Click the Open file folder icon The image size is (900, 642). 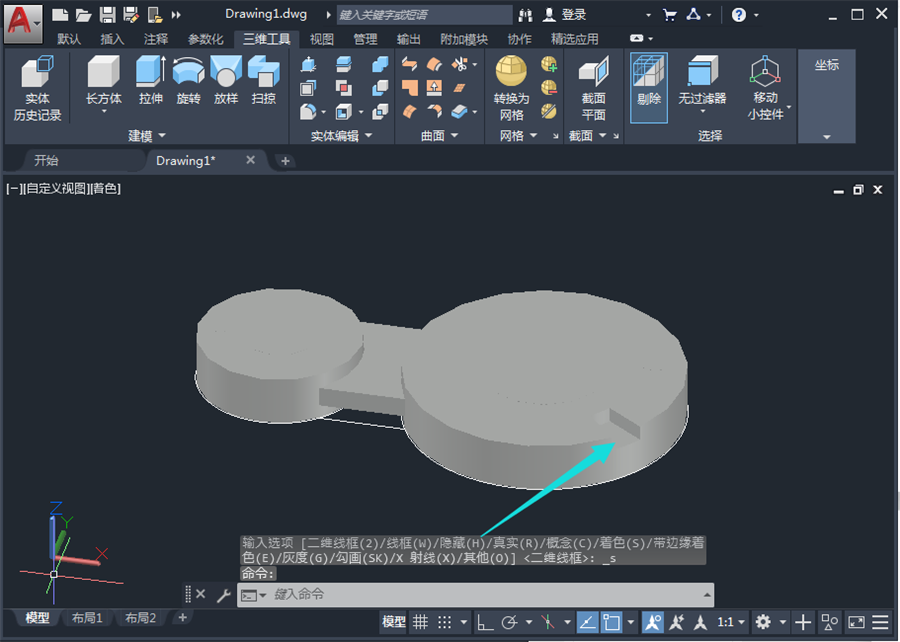pyautogui.click(x=84, y=15)
